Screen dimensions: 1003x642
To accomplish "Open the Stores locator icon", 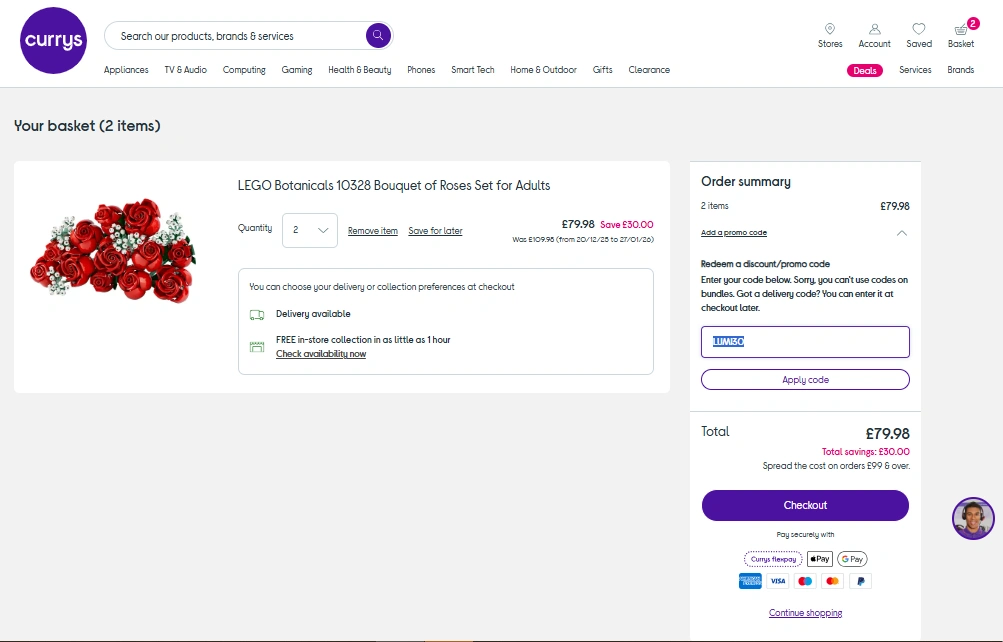I will click(x=830, y=30).
